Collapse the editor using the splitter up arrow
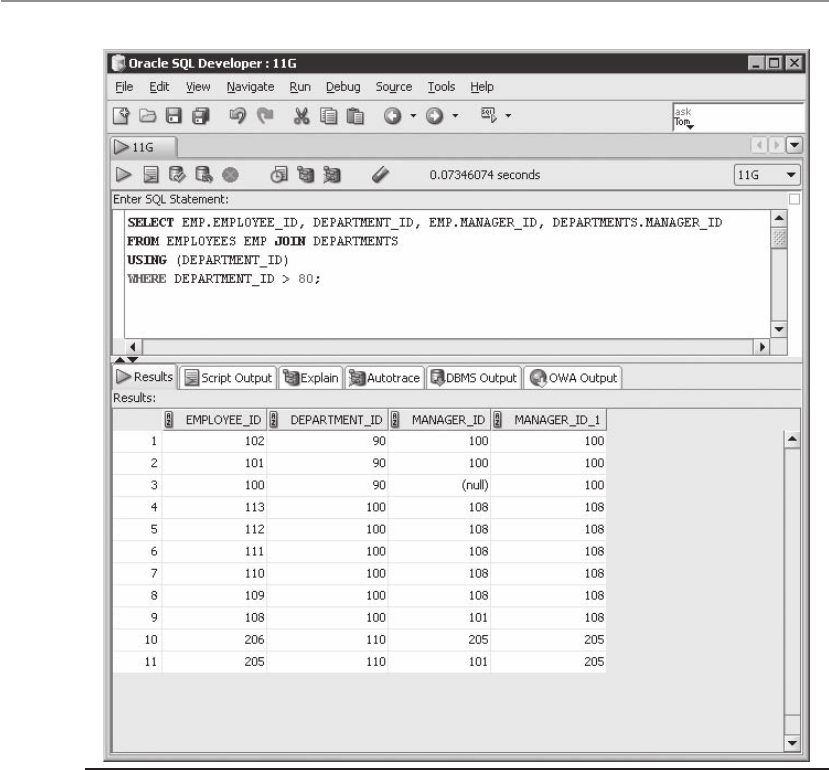829x770 pixels. (119, 360)
